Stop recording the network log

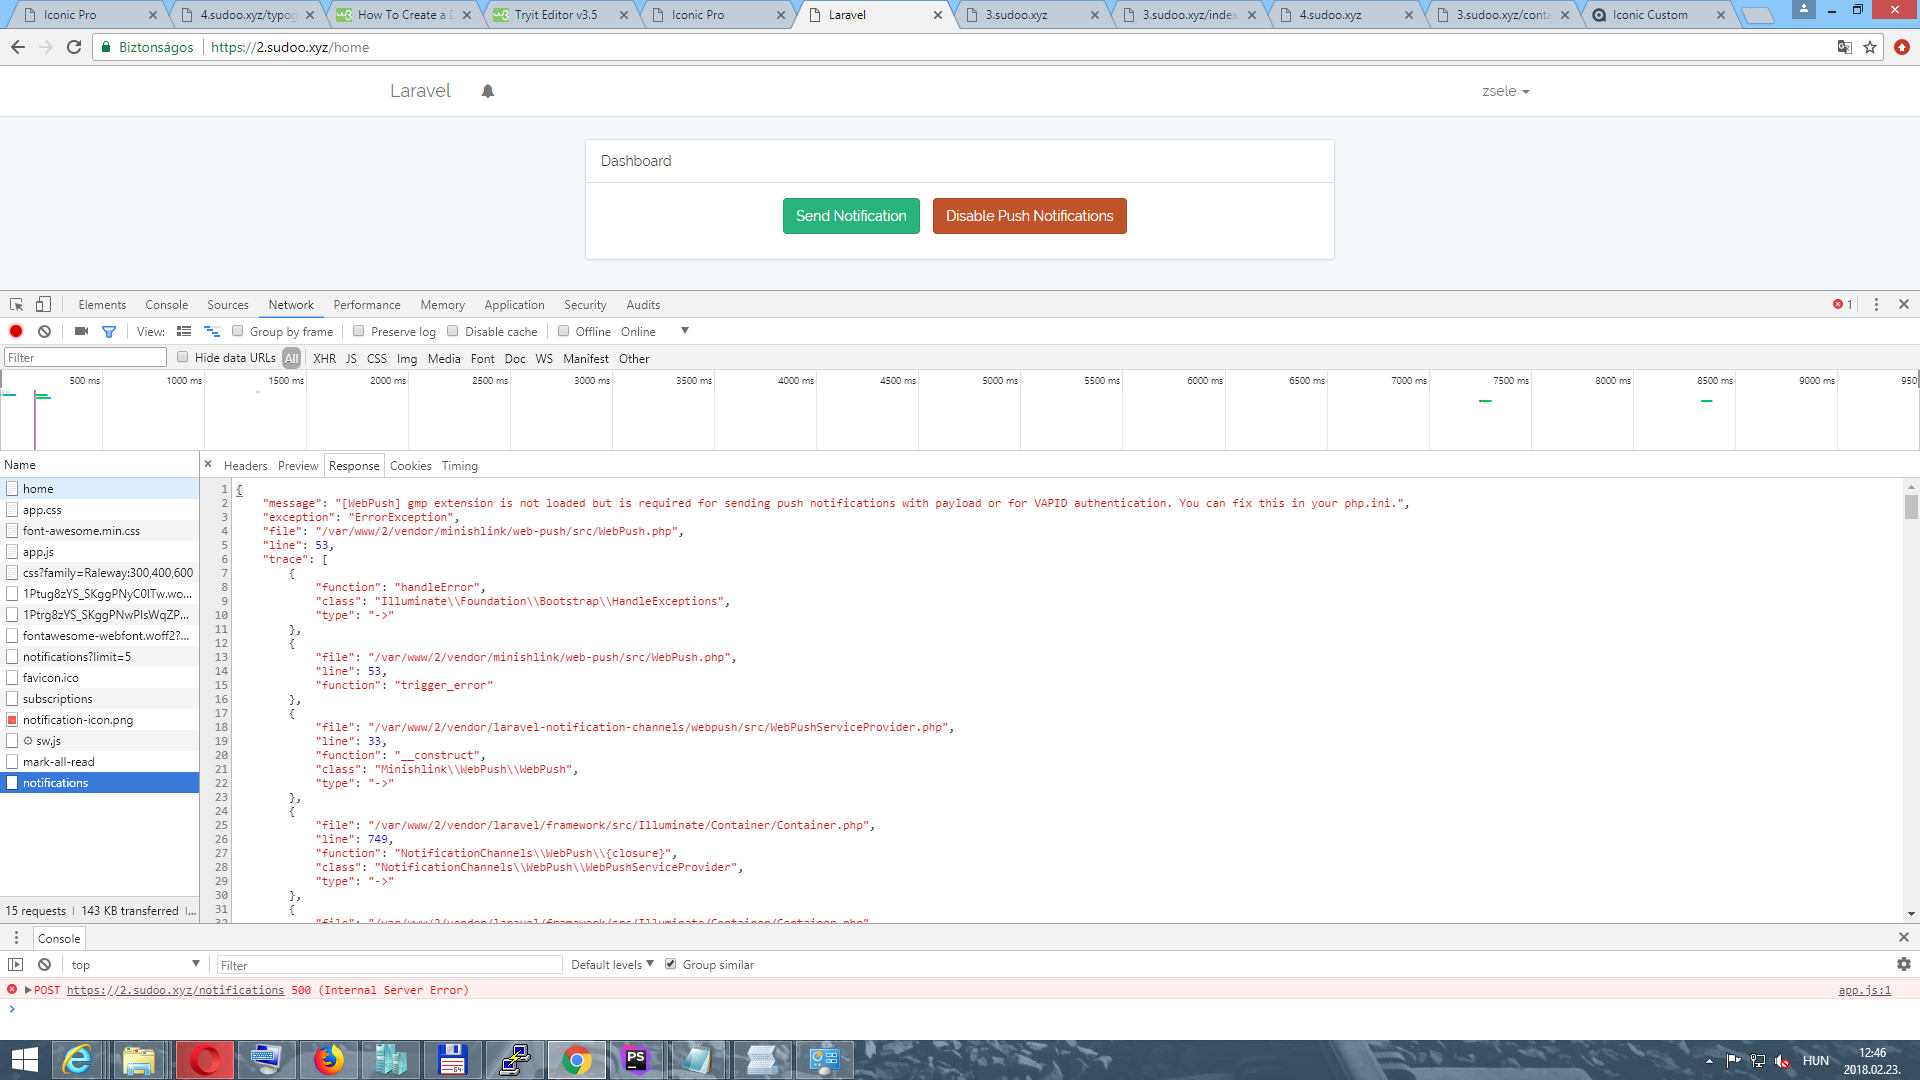(x=15, y=331)
